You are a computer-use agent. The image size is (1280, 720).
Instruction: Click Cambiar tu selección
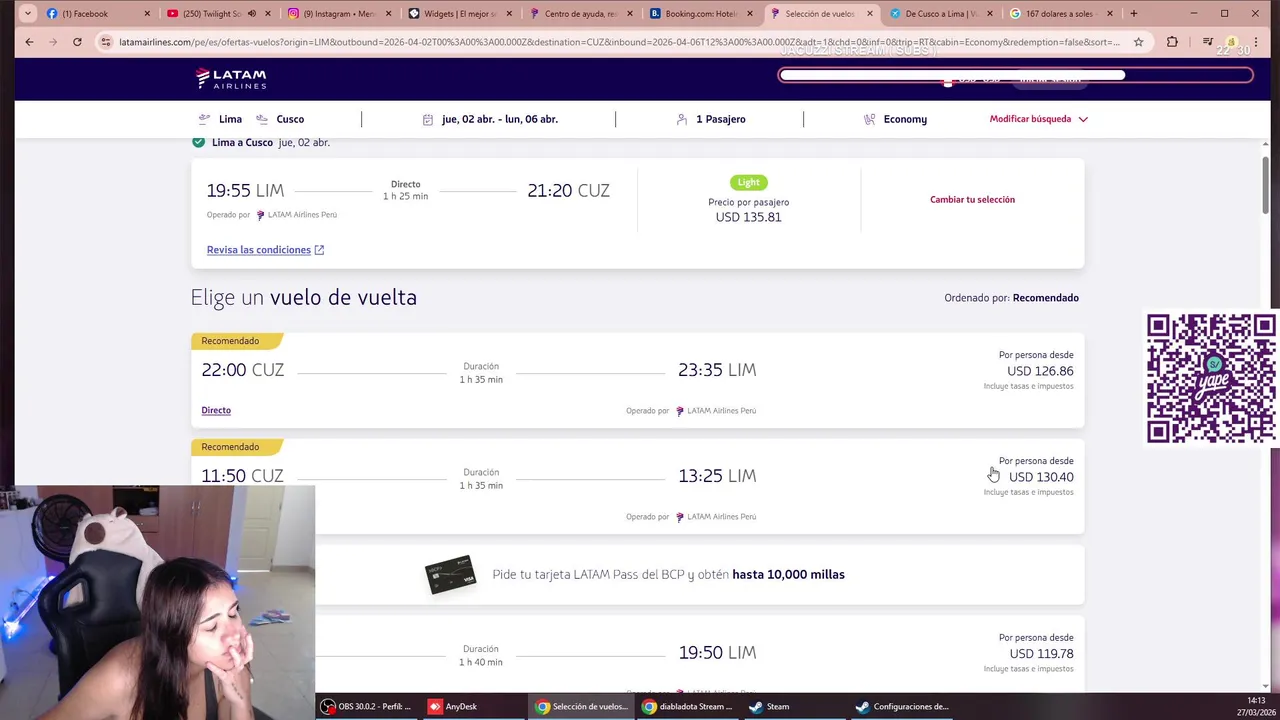(x=972, y=199)
